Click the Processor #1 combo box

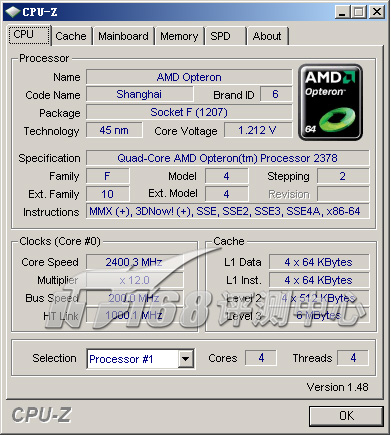point(140,359)
